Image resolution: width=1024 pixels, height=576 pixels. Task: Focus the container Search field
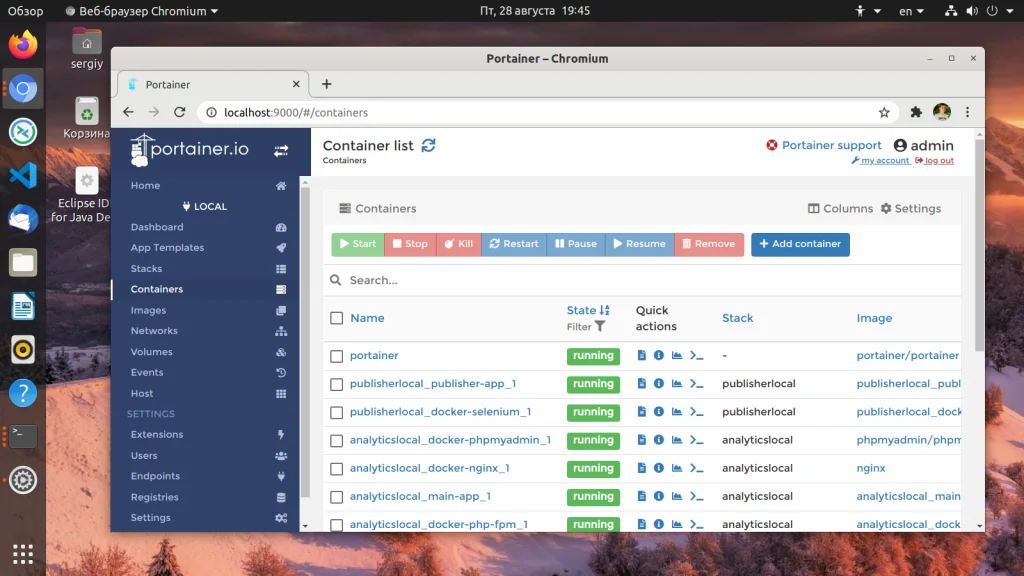[642, 280]
